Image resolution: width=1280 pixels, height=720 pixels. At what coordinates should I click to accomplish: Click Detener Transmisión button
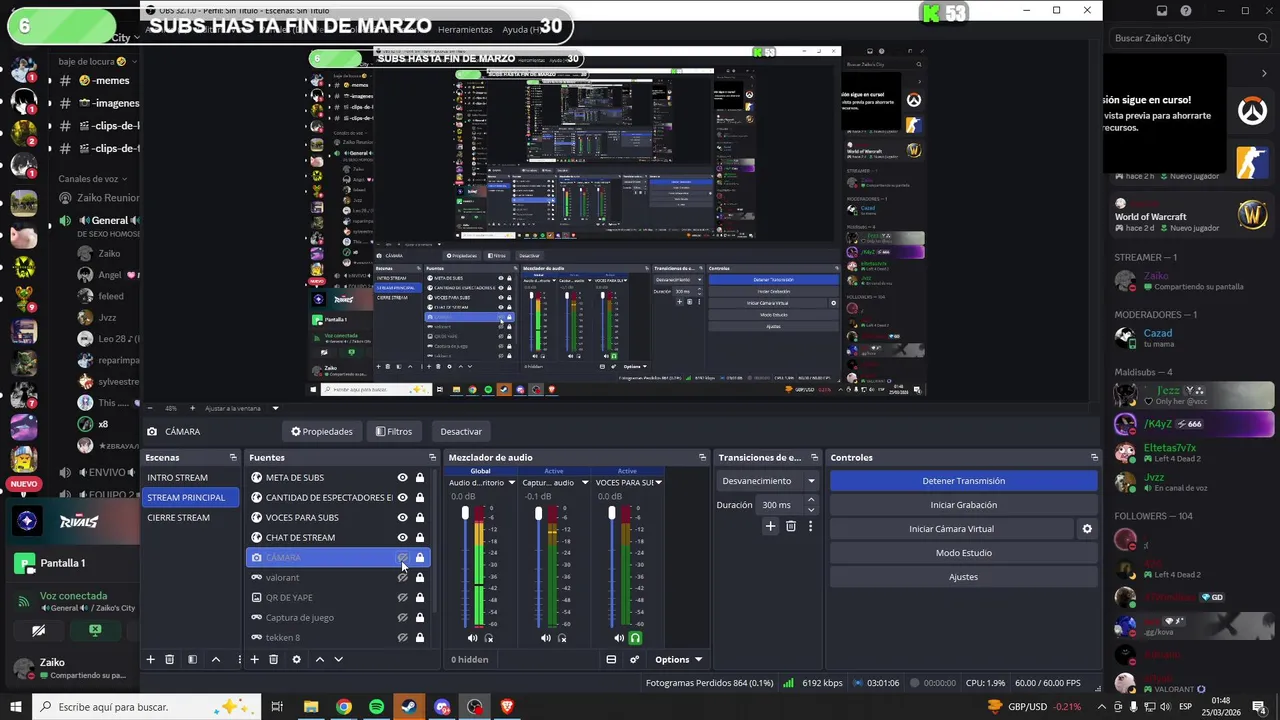point(963,481)
